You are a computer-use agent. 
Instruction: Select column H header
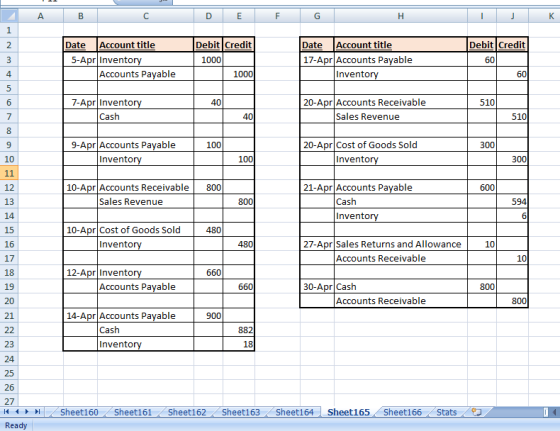pos(401,16)
